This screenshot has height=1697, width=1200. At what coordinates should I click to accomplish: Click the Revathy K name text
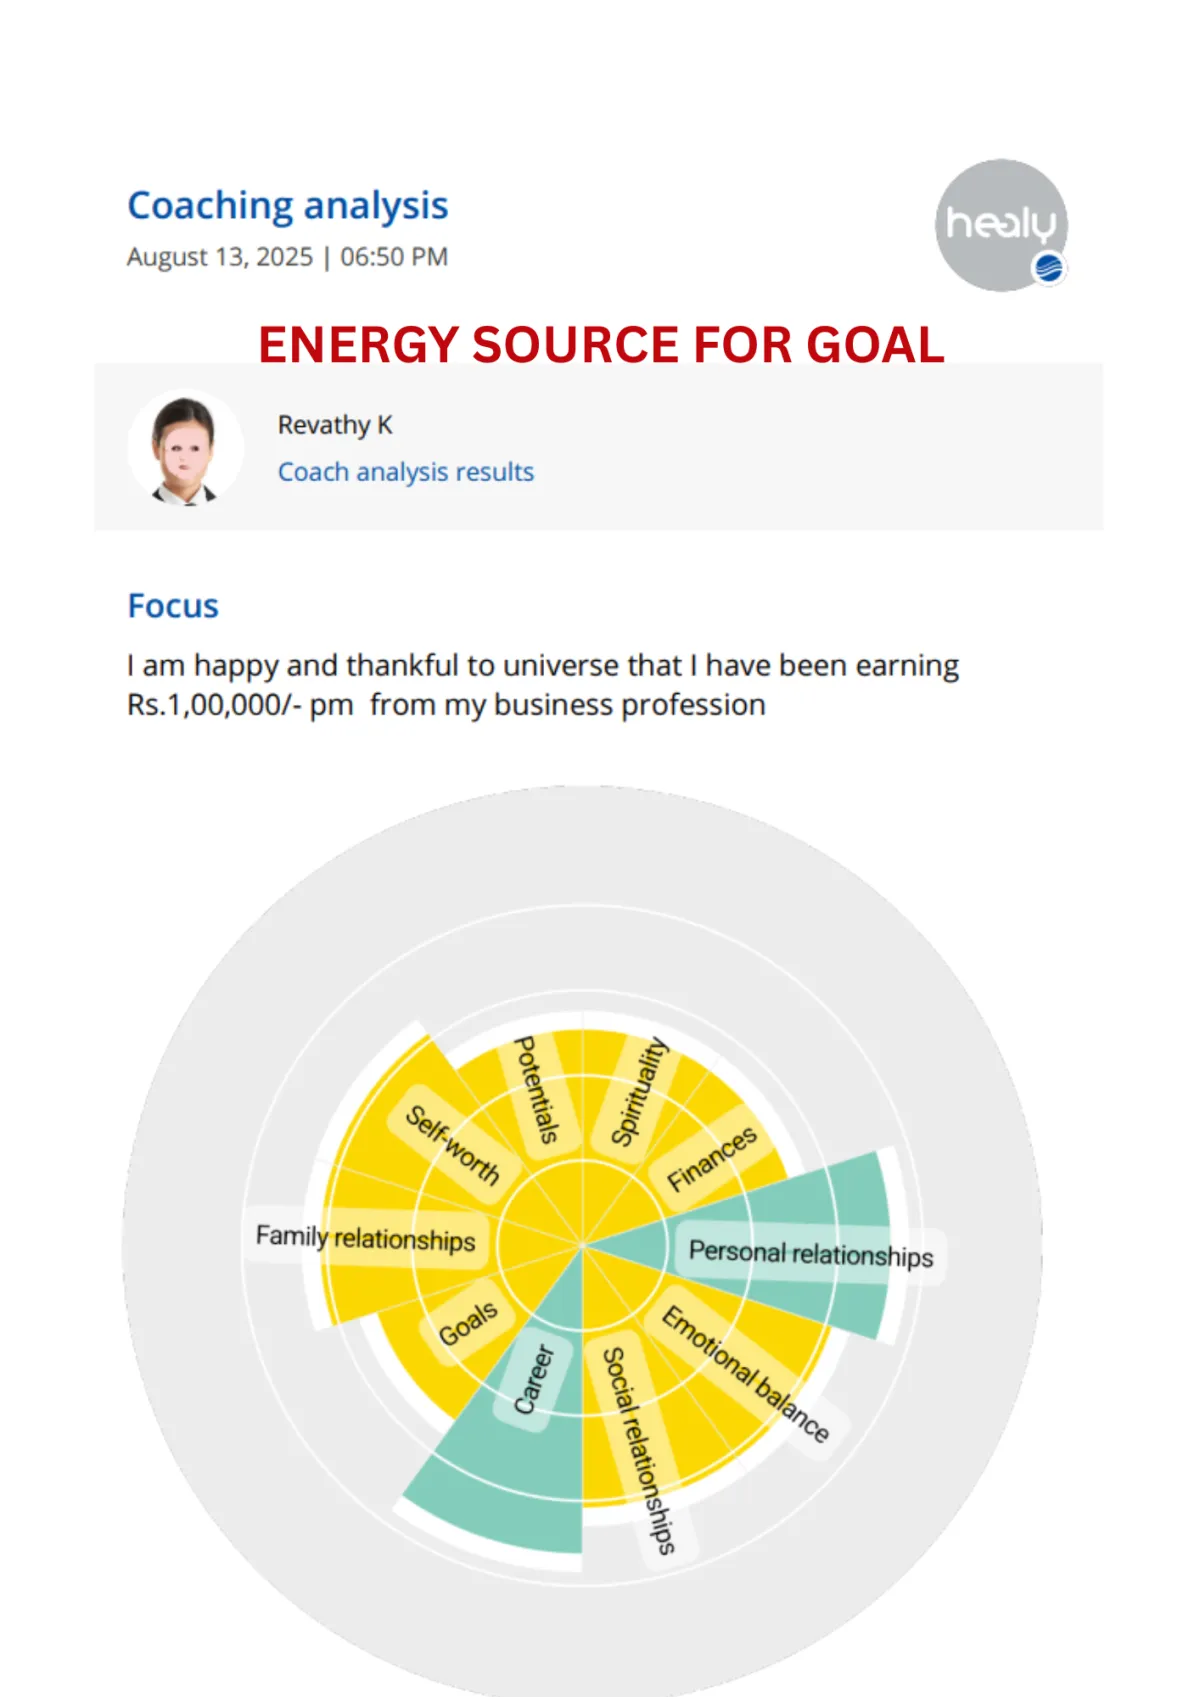[x=335, y=425]
